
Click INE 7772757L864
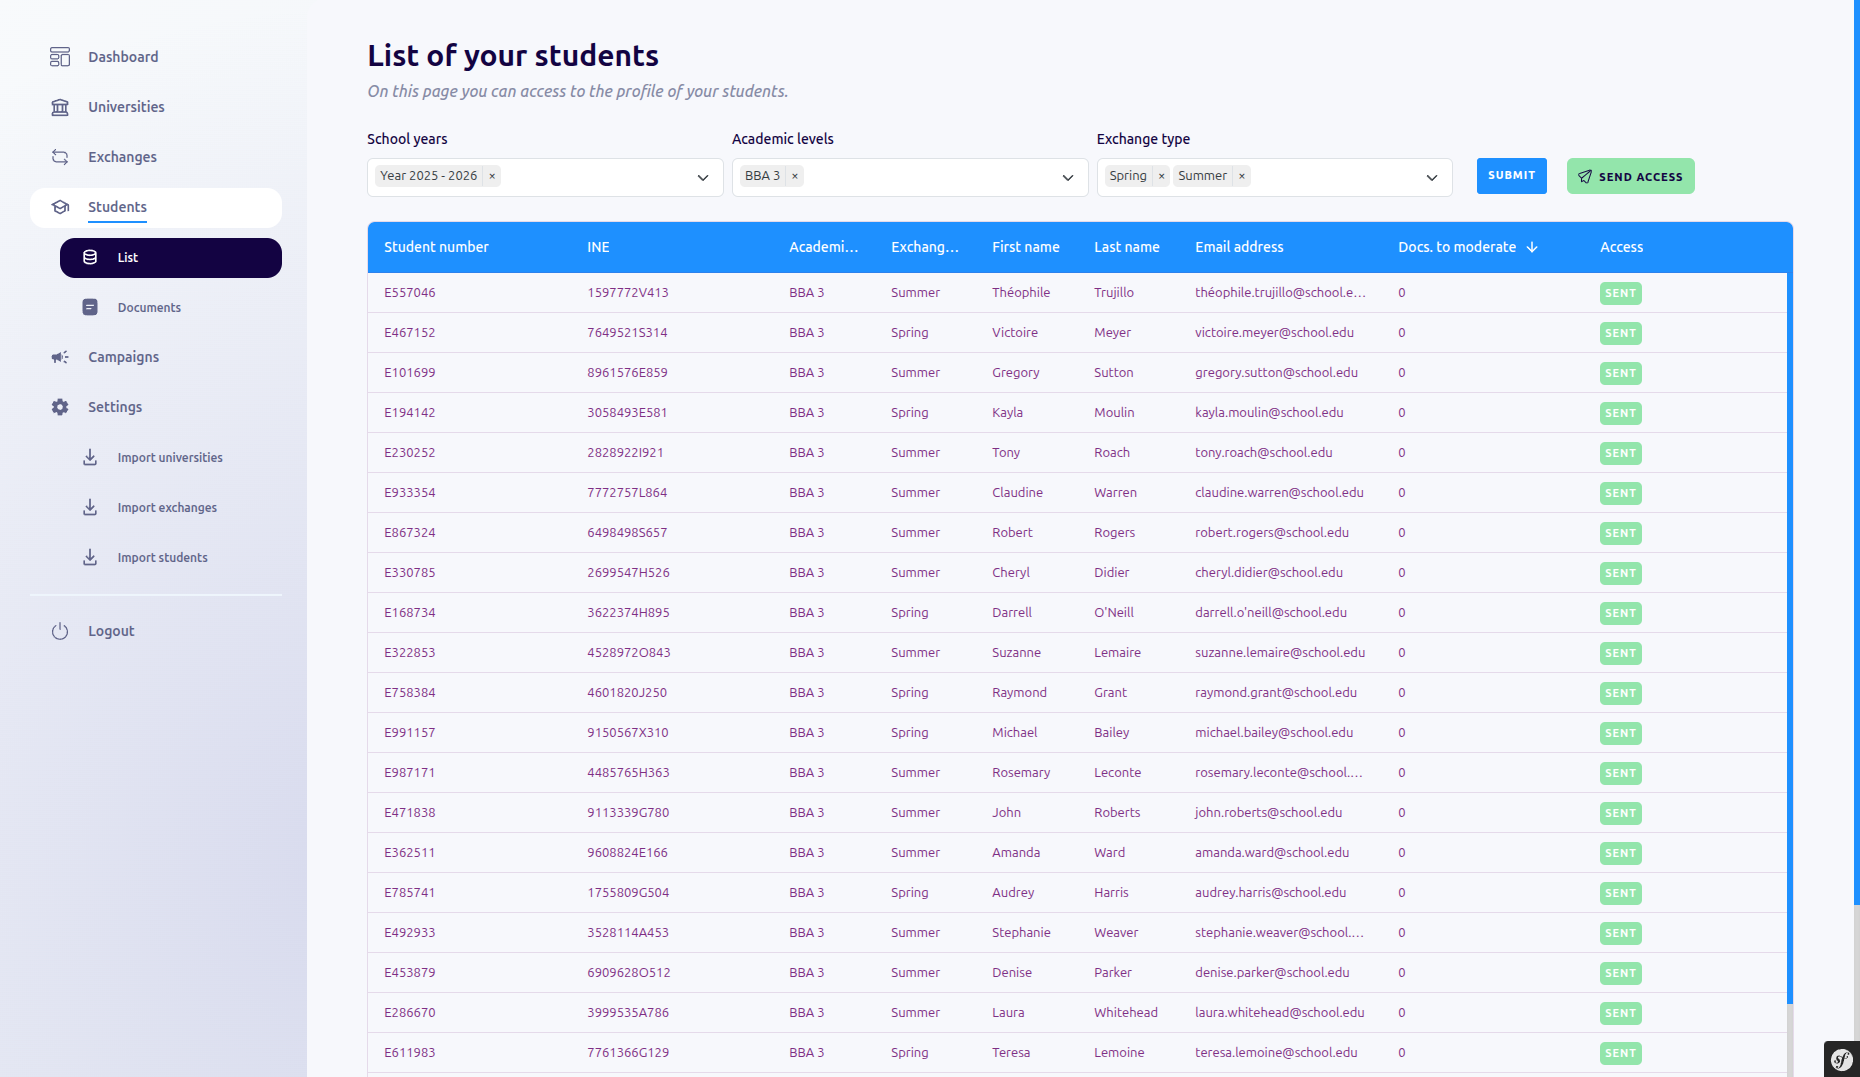627,493
